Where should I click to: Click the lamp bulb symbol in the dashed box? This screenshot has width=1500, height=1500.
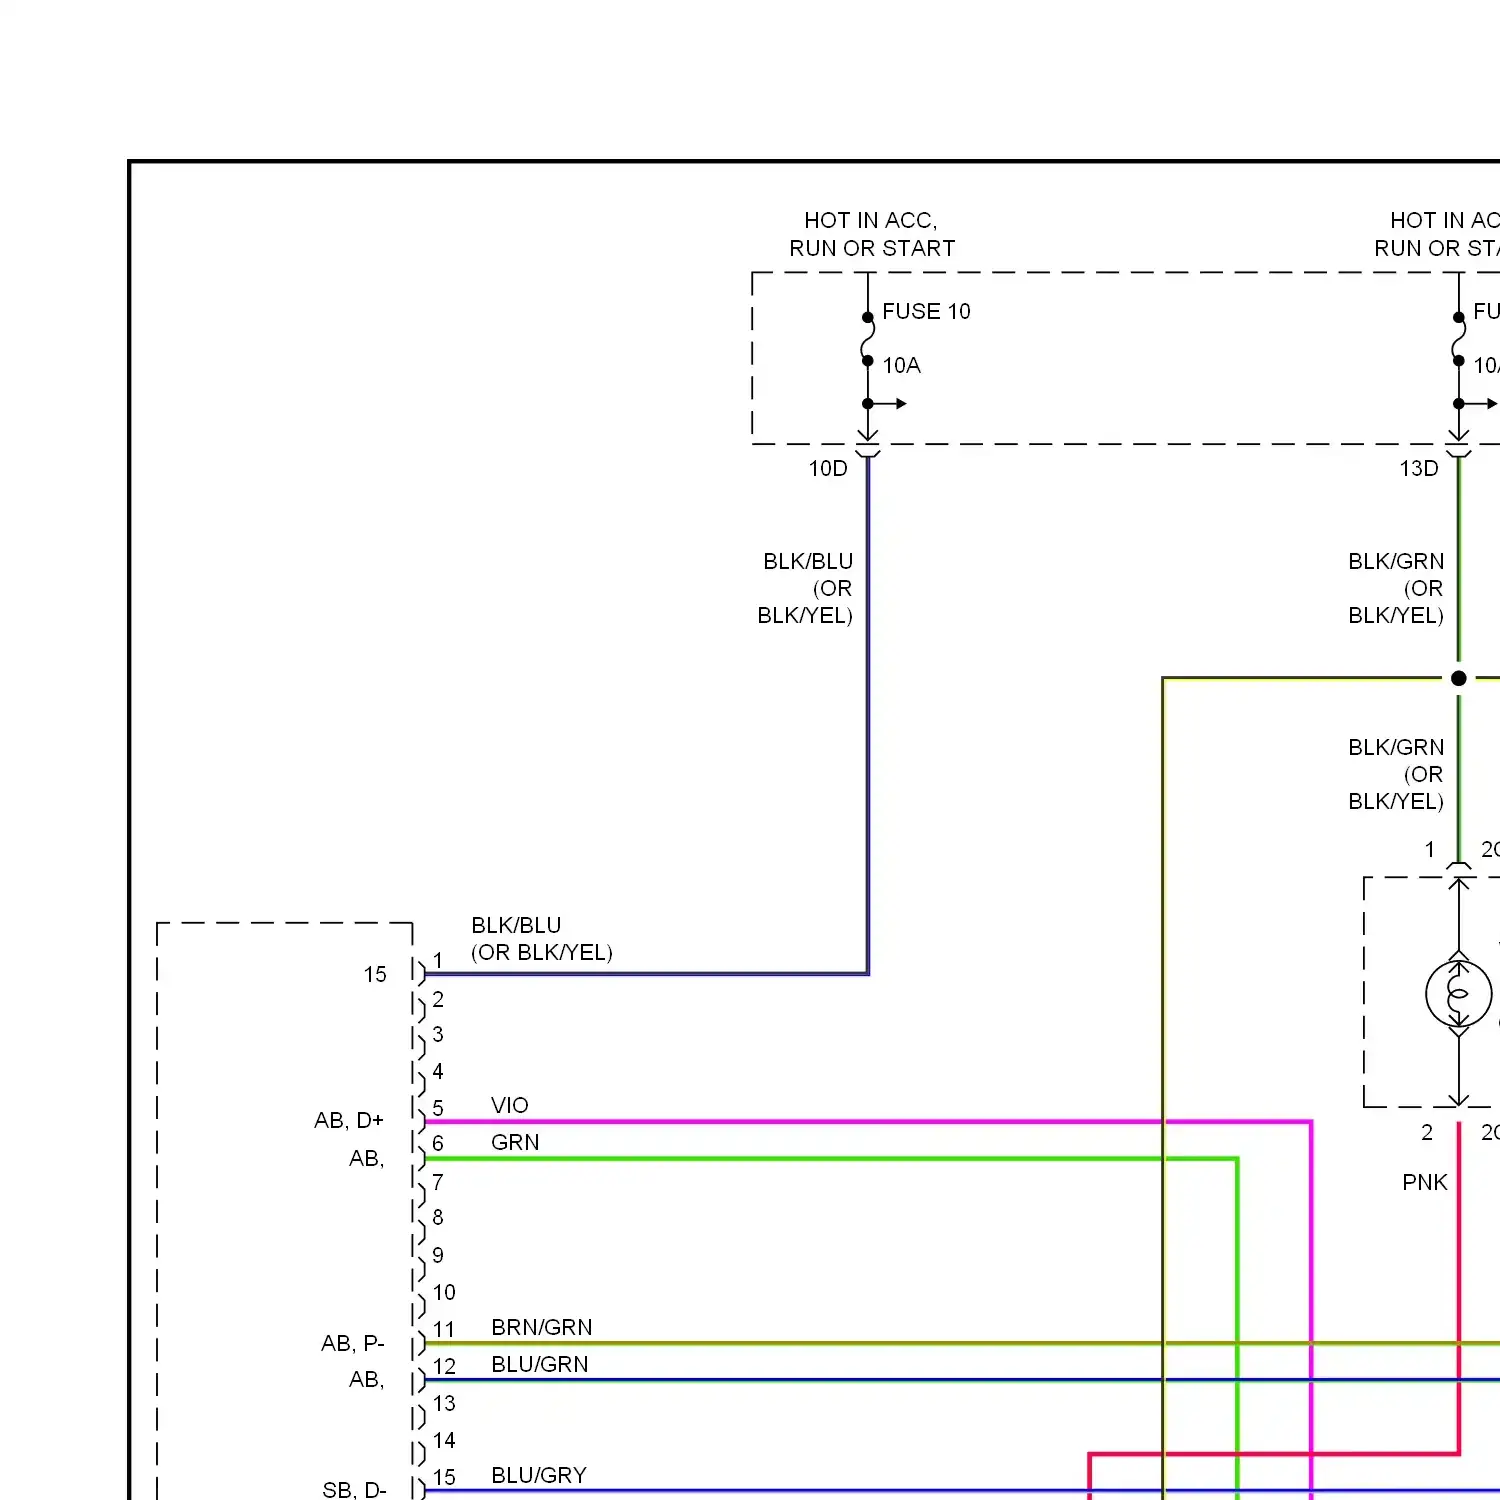(x=1459, y=994)
